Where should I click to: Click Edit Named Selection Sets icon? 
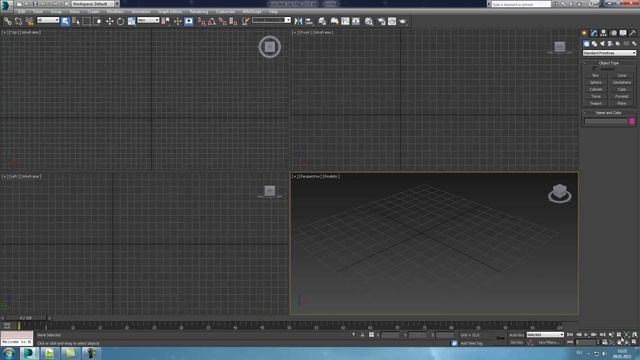(245, 21)
